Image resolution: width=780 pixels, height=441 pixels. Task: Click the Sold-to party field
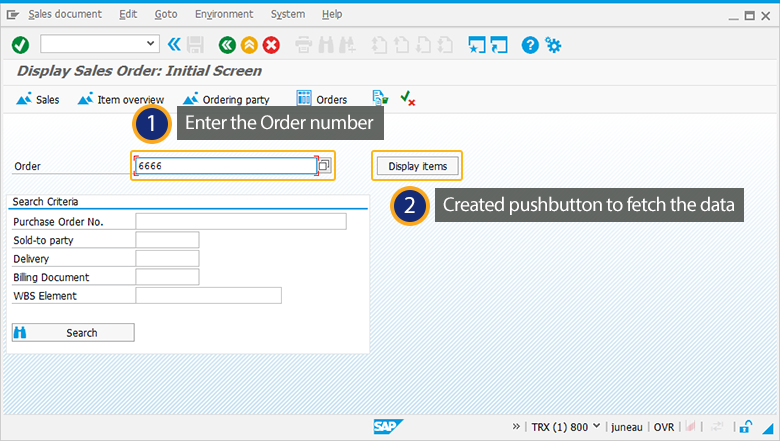pyautogui.click(x=167, y=240)
